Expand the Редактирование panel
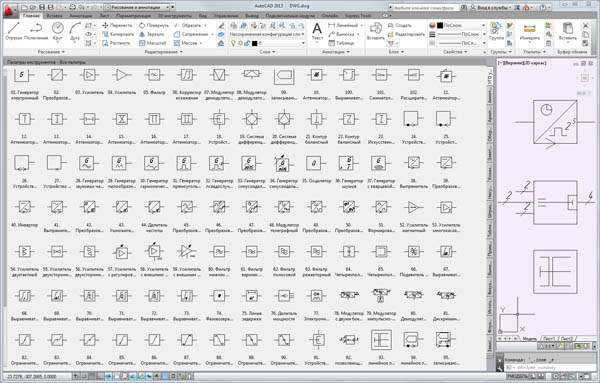The image size is (600, 383). click(163, 52)
